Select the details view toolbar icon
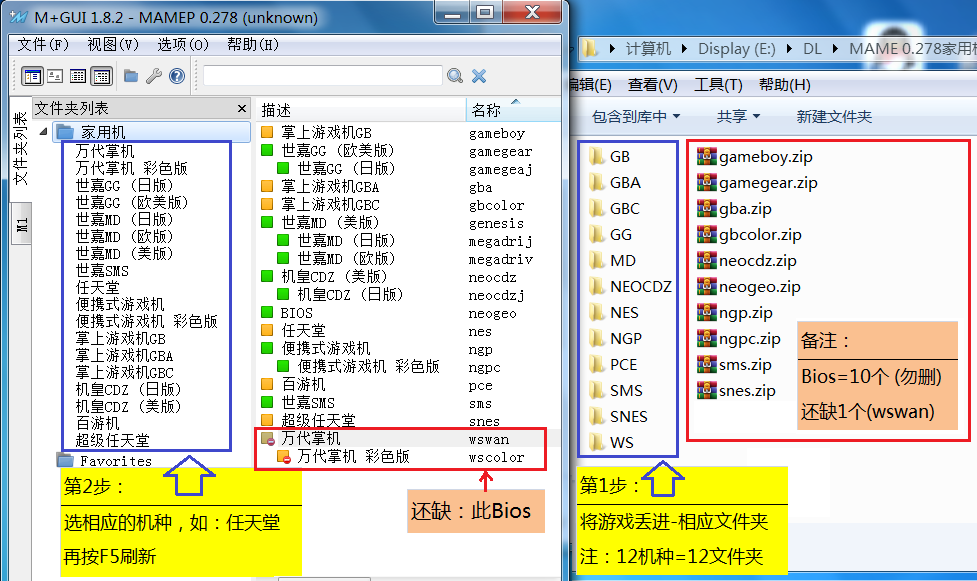 pyautogui.click(x=102, y=76)
